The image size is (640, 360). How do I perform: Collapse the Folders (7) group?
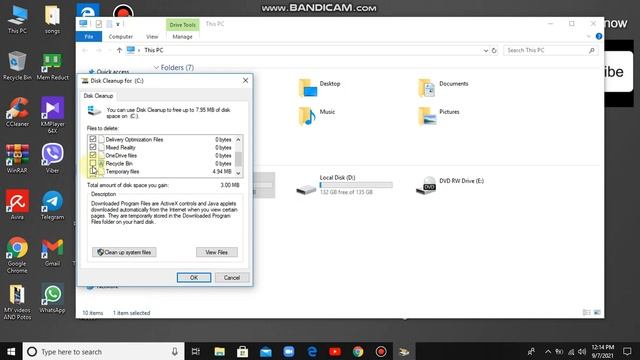click(156, 67)
